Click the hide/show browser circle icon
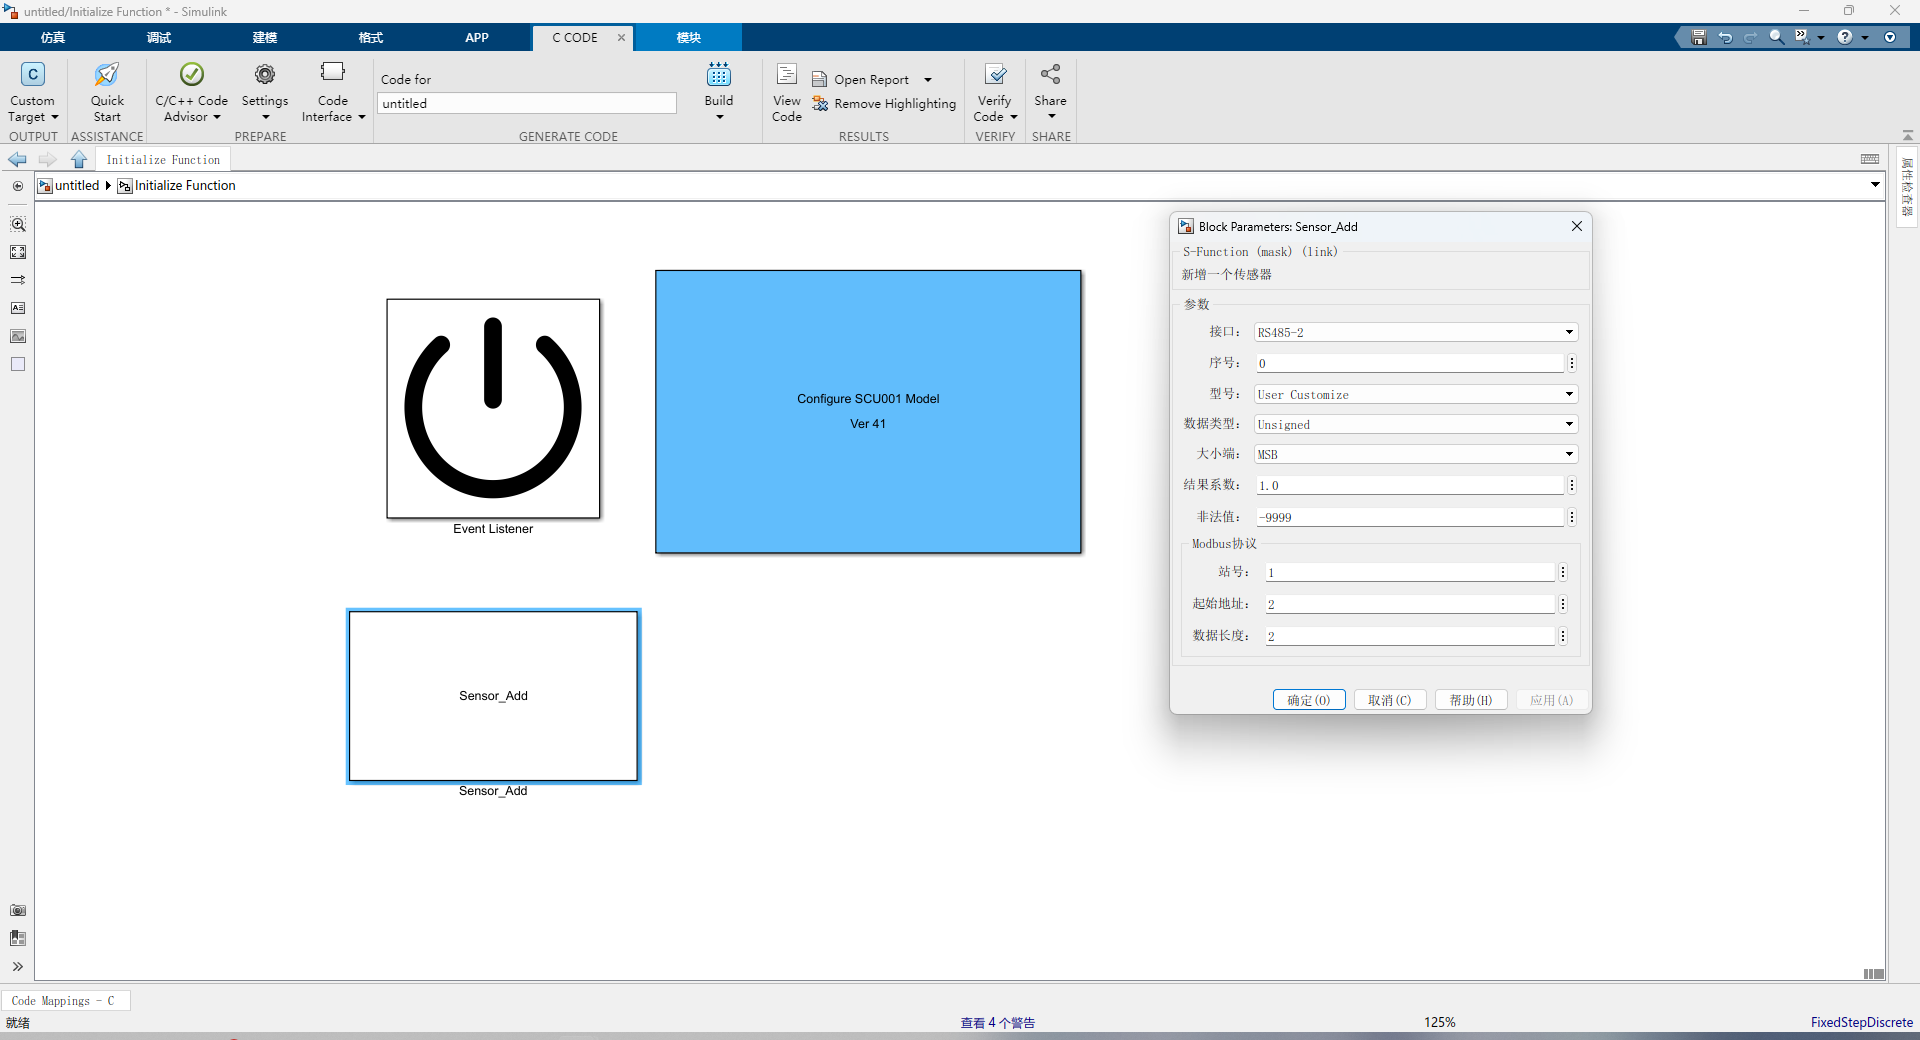Screen dimensions: 1920x1040 pyautogui.click(x=18, y=186)
